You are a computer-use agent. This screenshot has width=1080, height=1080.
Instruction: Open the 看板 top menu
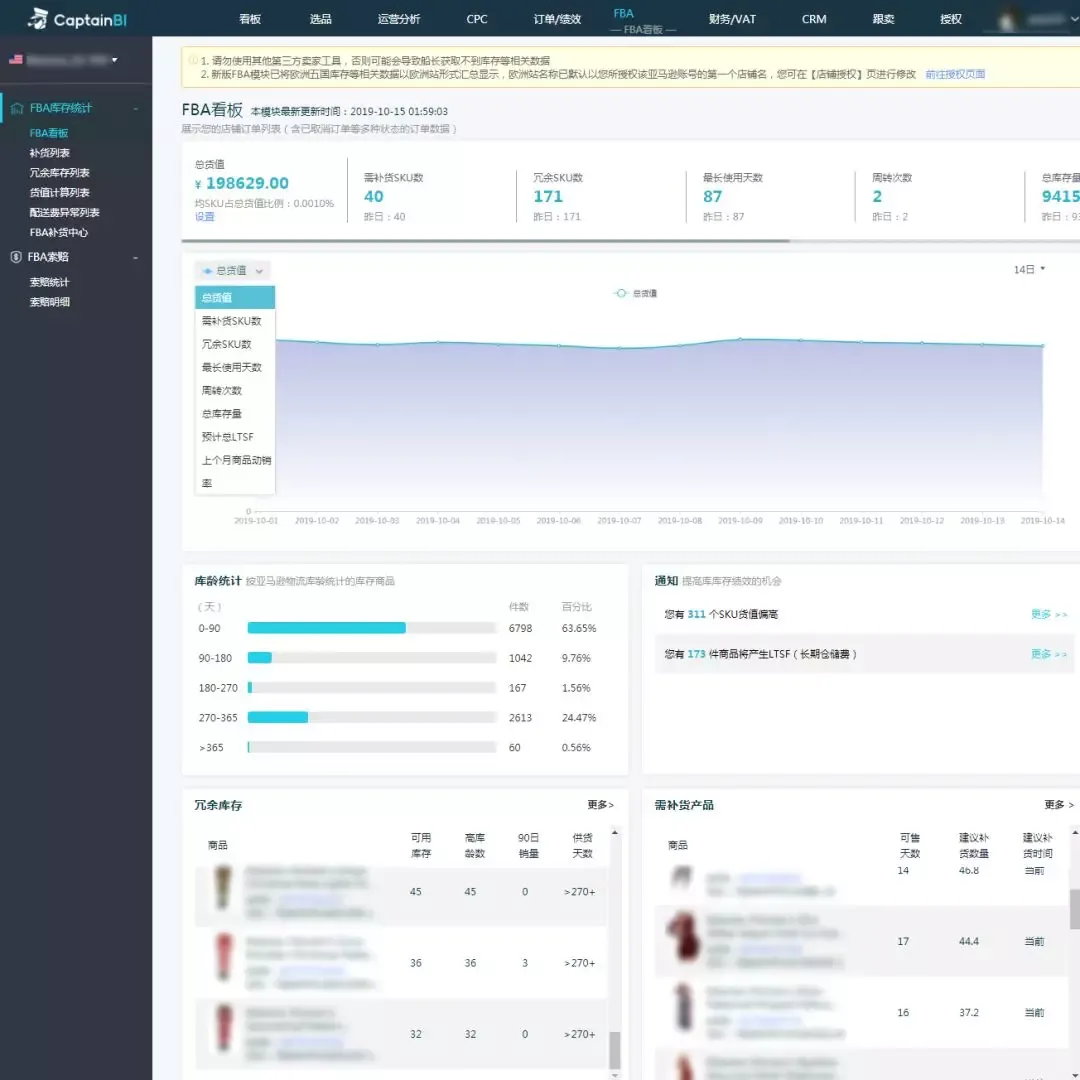[x=250, y=19]
